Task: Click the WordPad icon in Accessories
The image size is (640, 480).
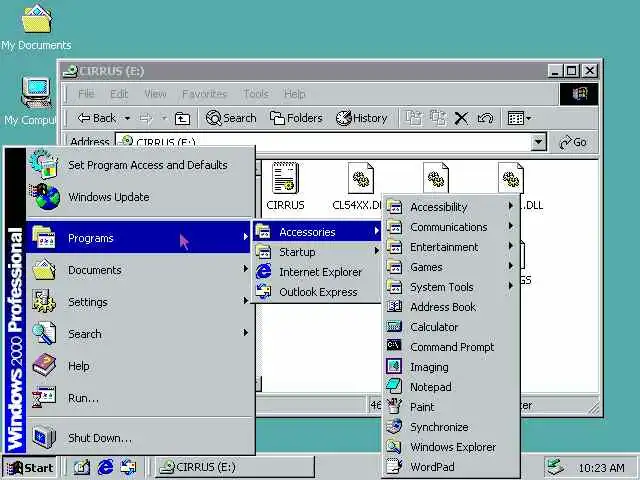Action: [394, 466]
